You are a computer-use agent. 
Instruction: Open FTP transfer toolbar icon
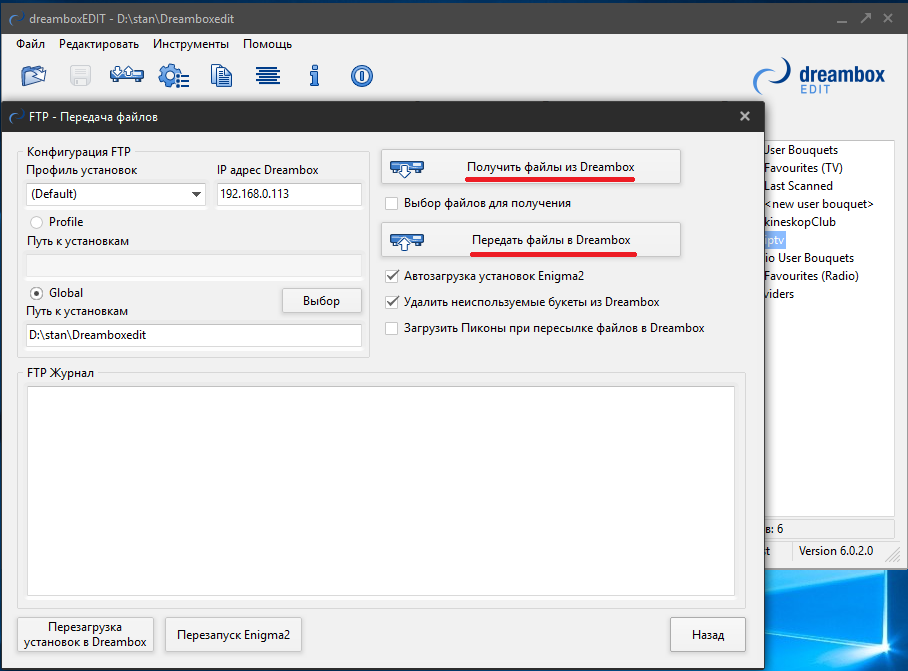coord(126,75)
